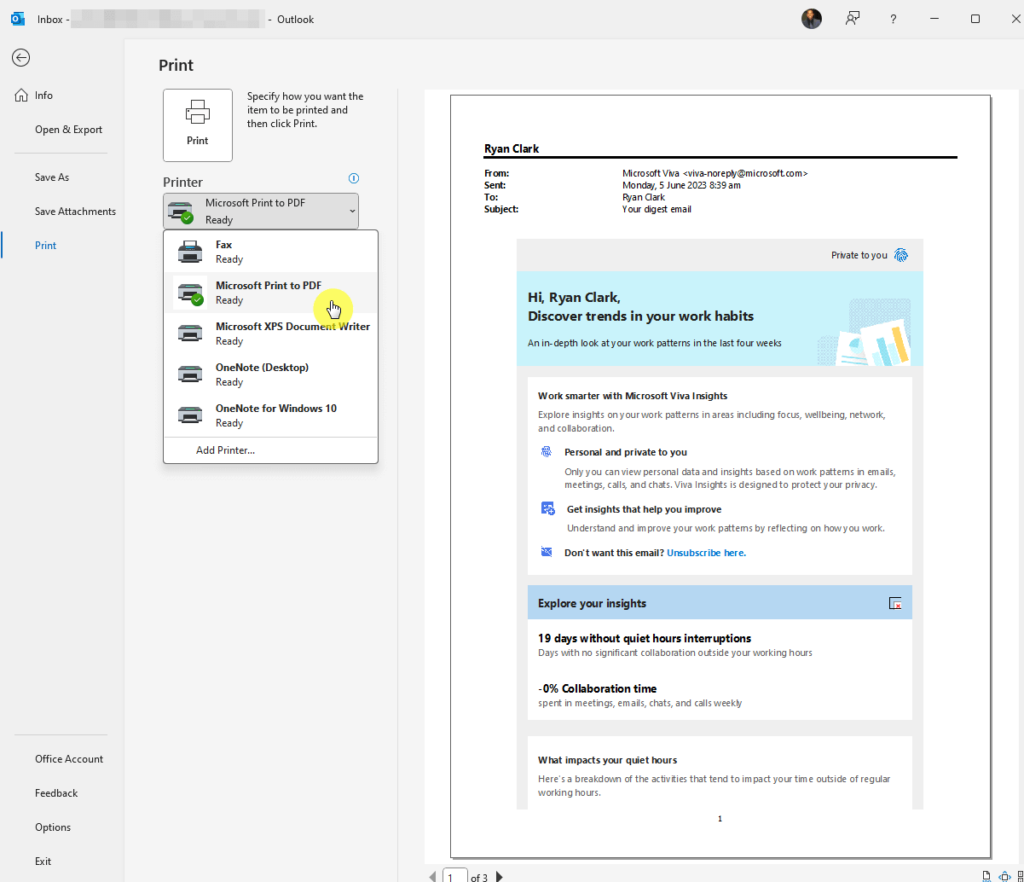Open the Office Account page

[x=69, y=759]
